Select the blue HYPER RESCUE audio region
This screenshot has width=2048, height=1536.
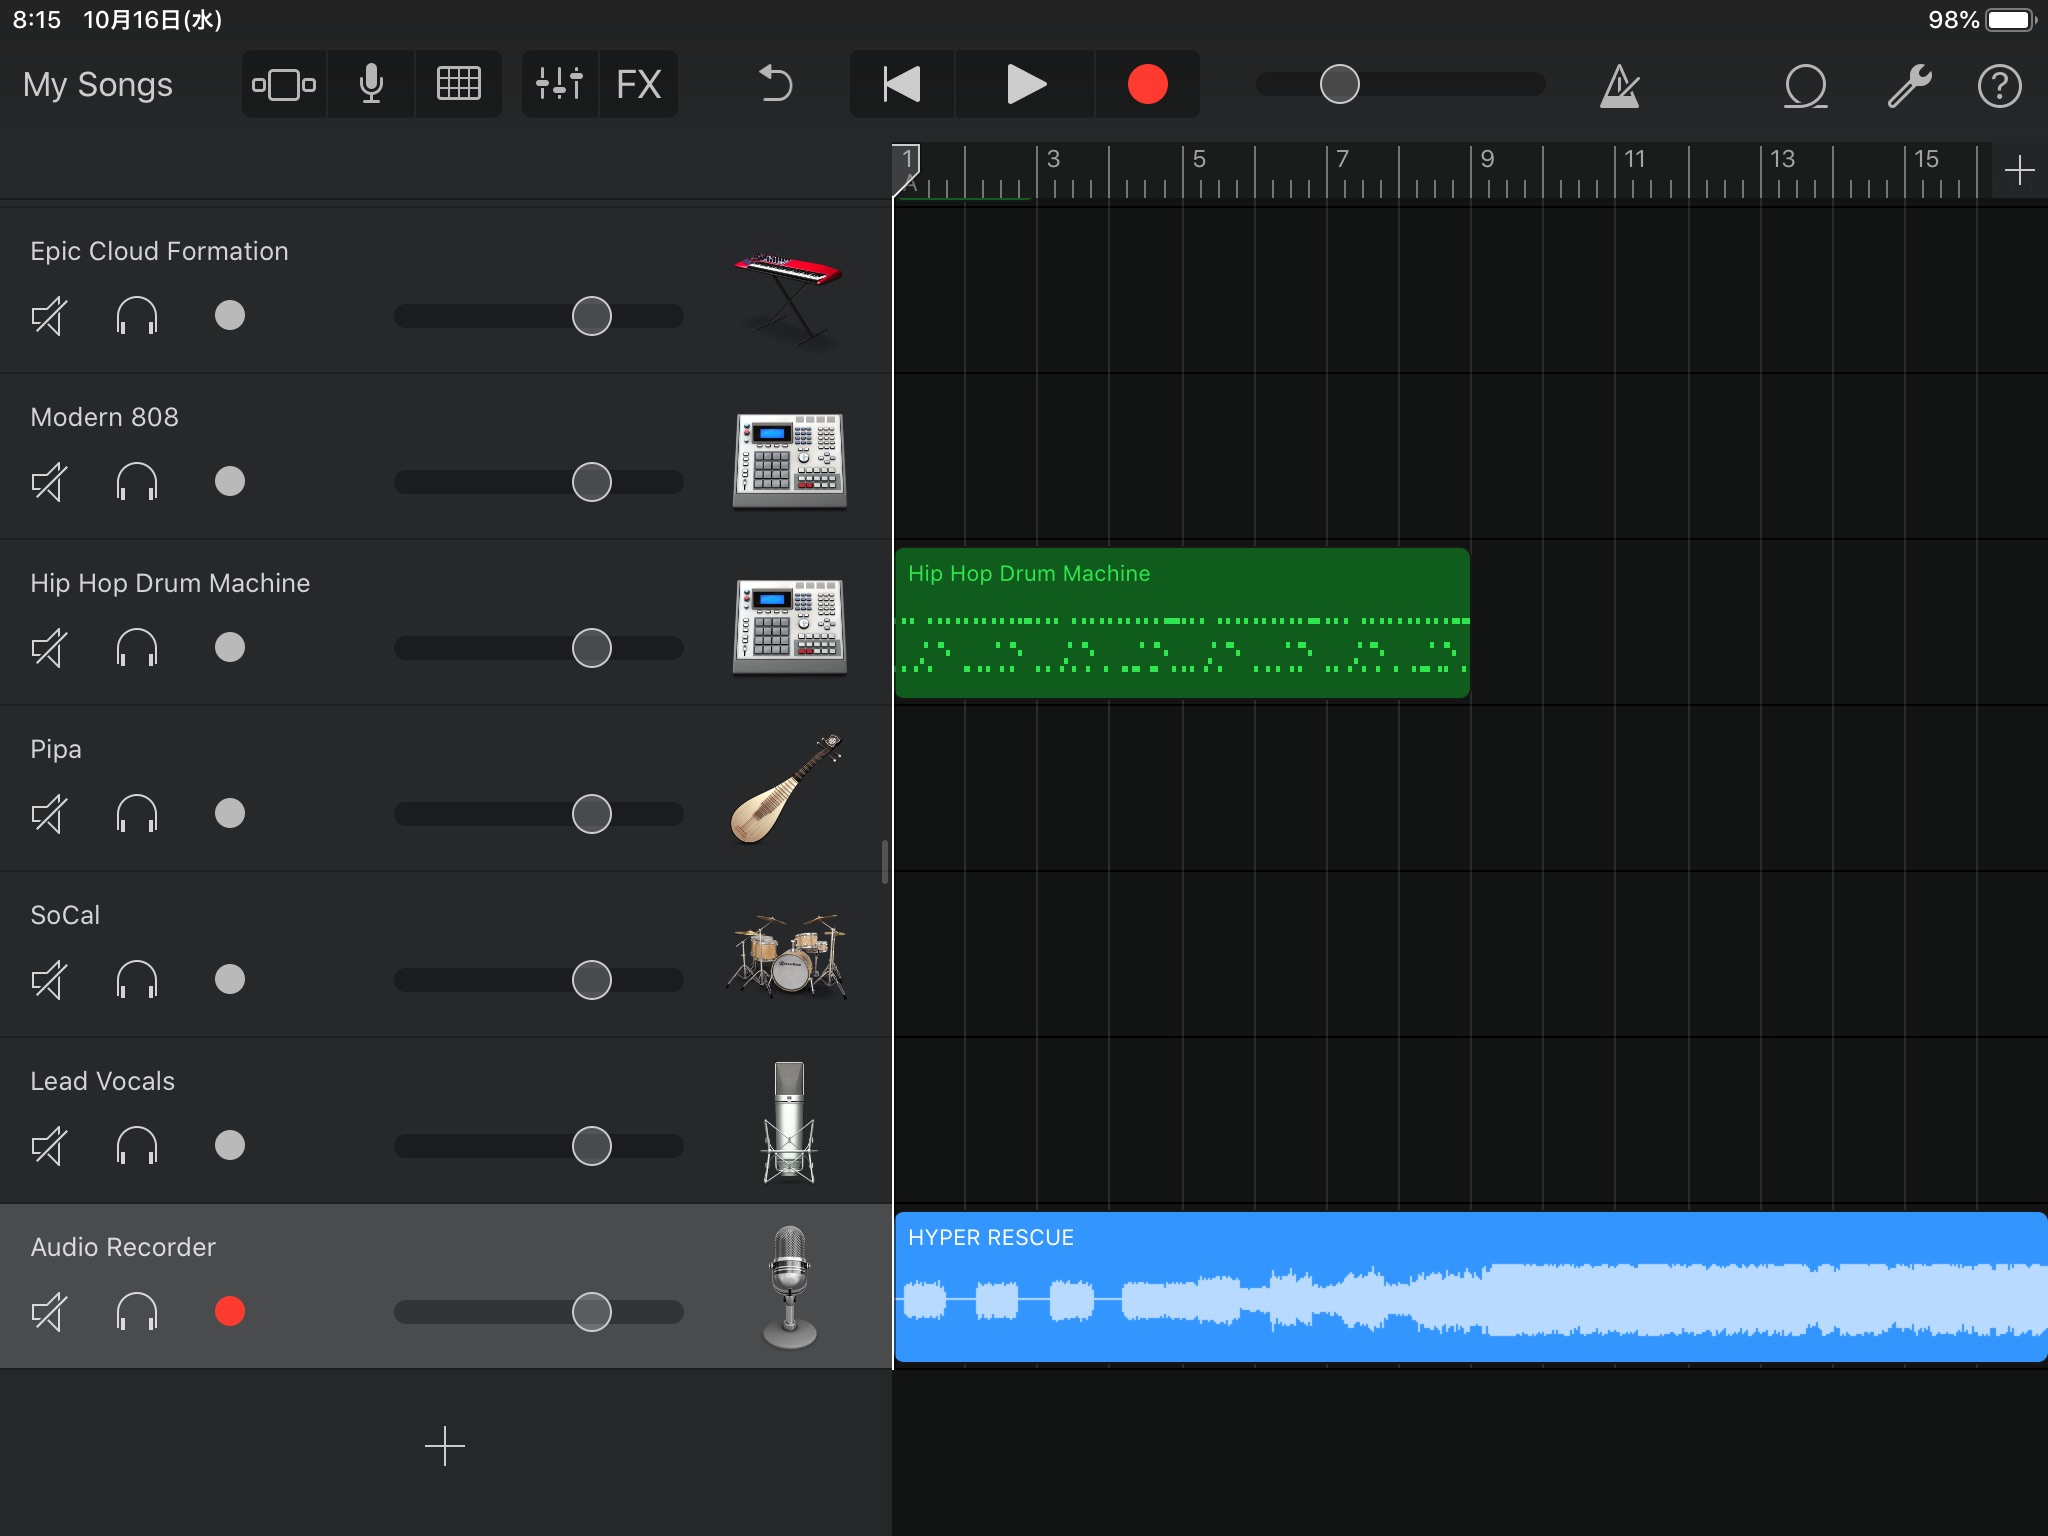click(1471, 1287)
